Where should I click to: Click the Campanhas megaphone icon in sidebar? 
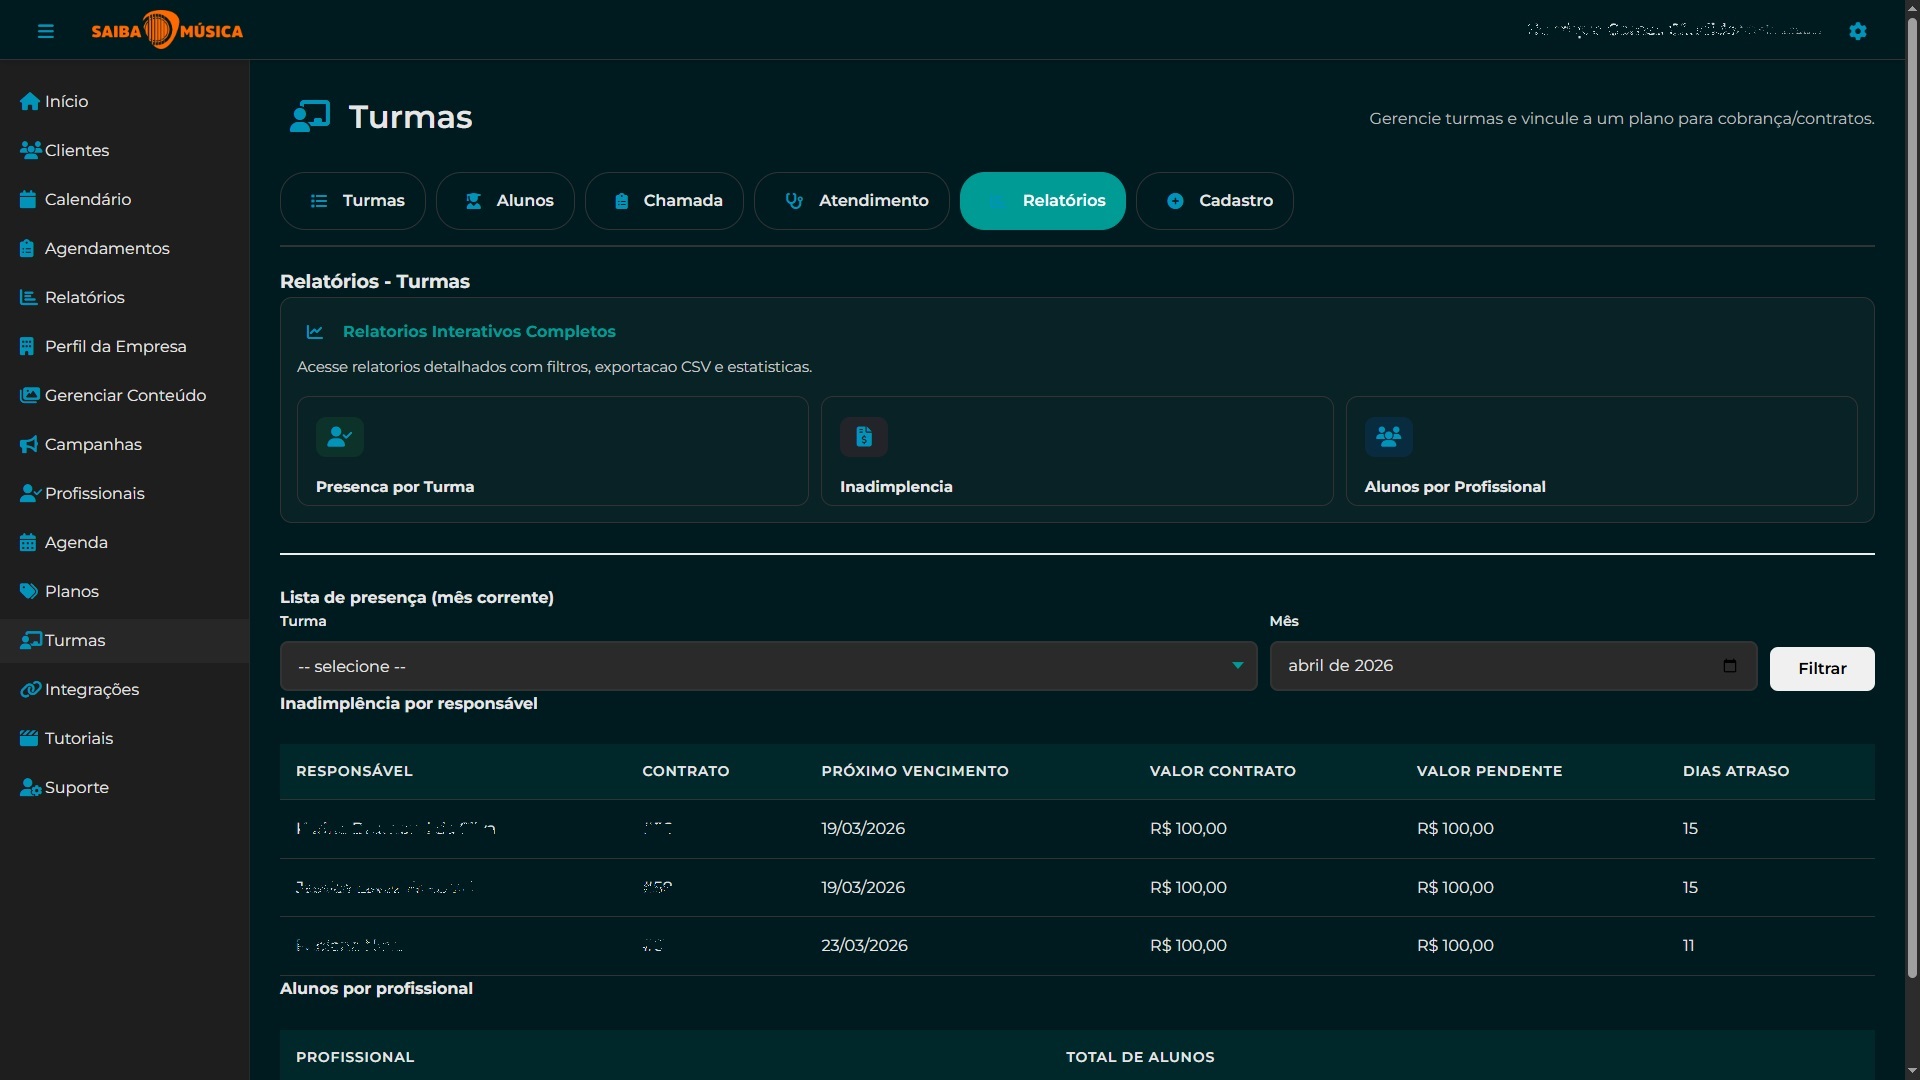[29, 445]
